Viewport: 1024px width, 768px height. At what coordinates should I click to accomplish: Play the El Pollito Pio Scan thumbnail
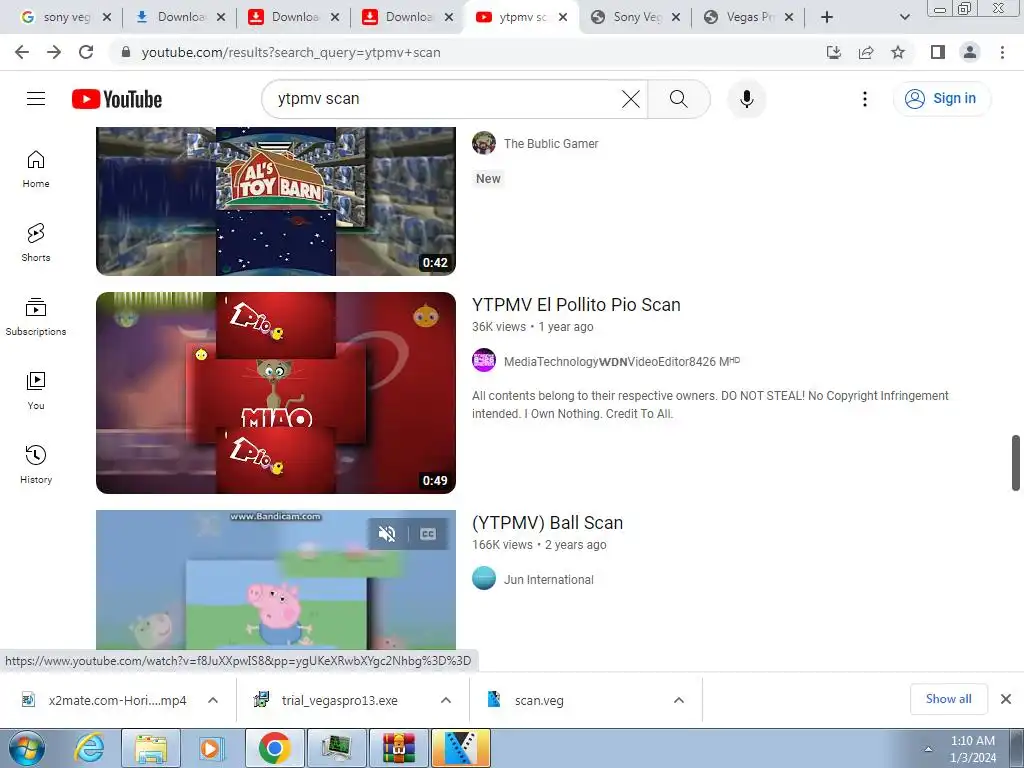[x=276, y=392]
